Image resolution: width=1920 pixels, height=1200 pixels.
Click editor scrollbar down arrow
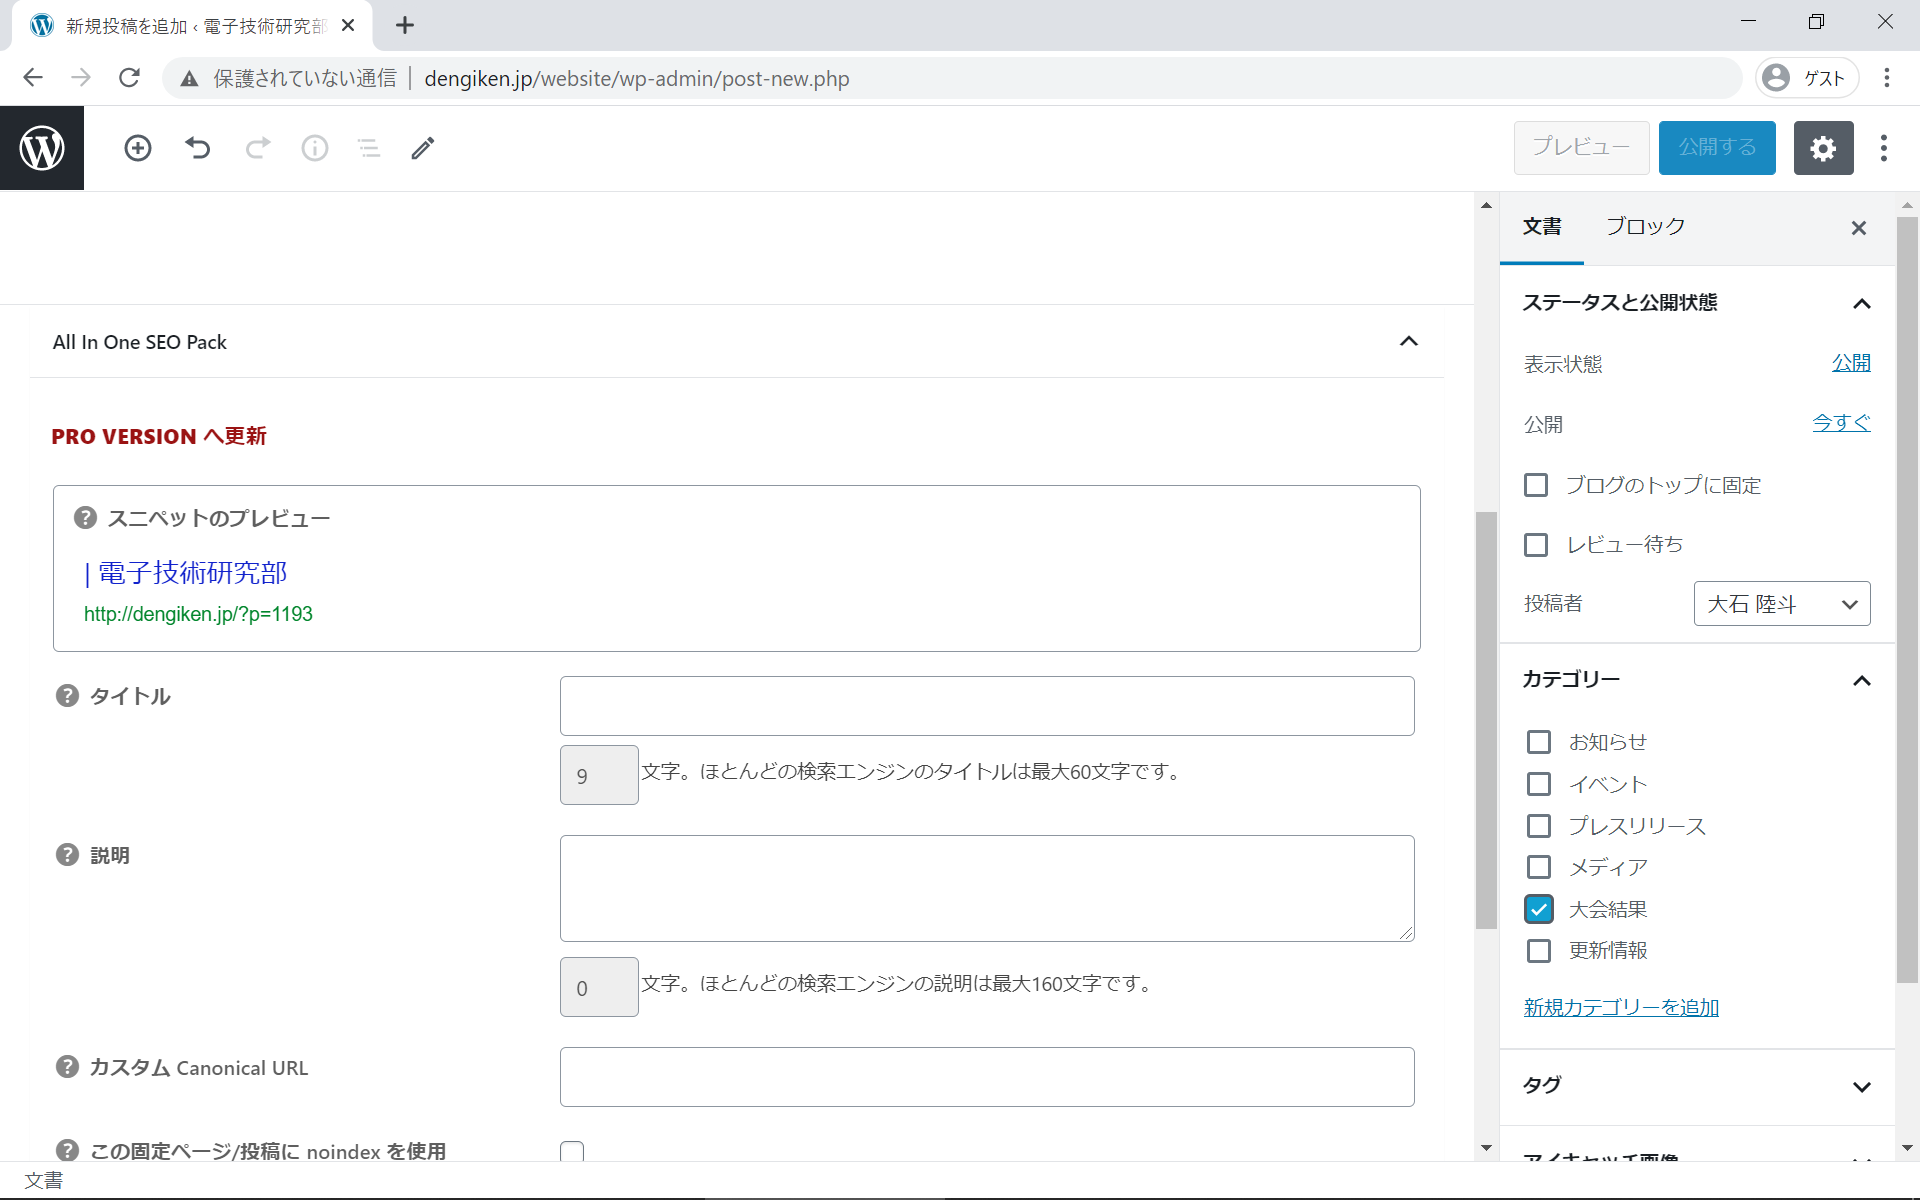point(1486,1148)
